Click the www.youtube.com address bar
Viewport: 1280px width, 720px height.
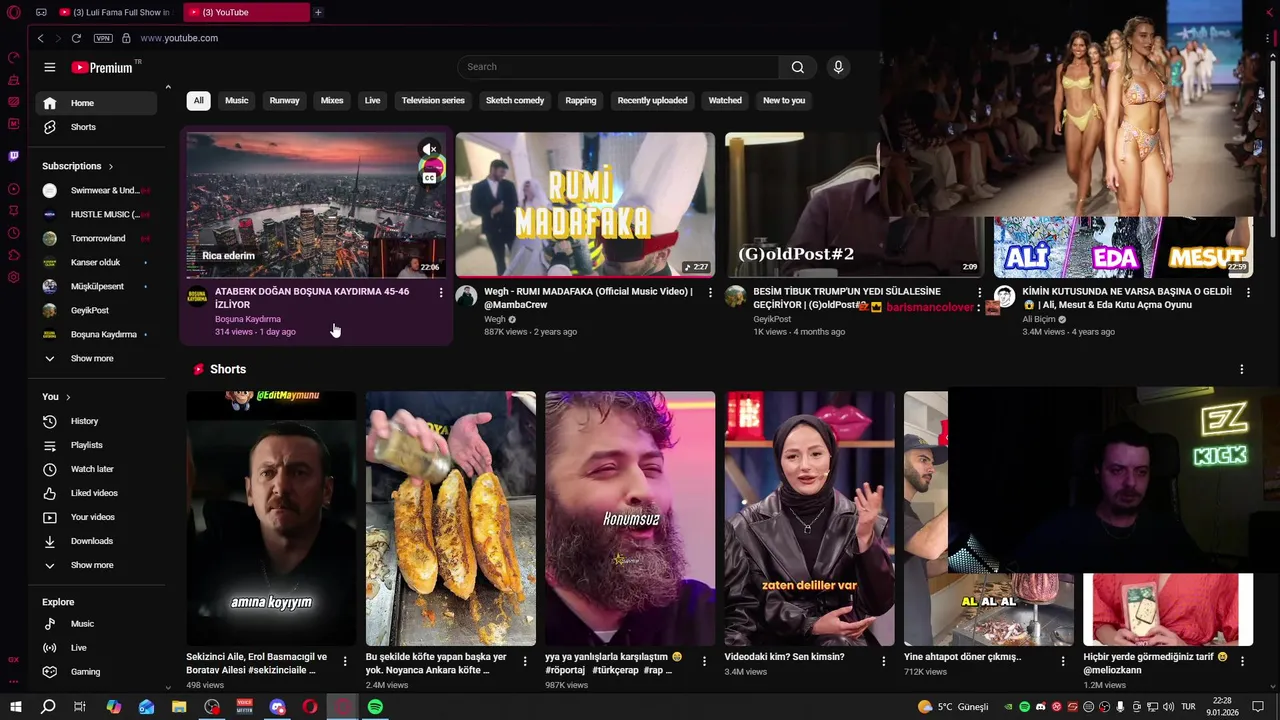tap(179, 38)
